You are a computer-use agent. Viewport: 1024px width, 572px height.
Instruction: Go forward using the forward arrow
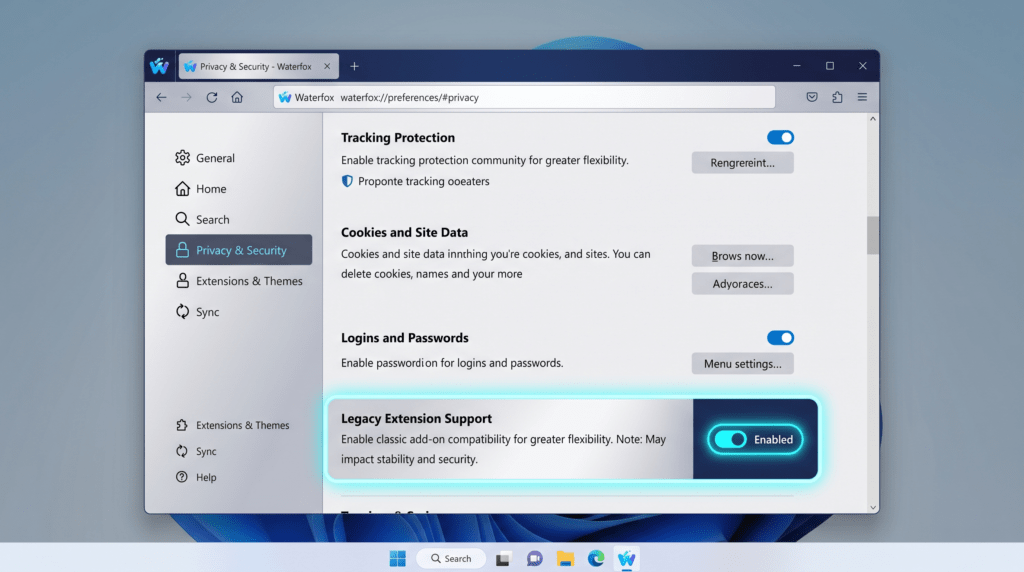[186, 97]
